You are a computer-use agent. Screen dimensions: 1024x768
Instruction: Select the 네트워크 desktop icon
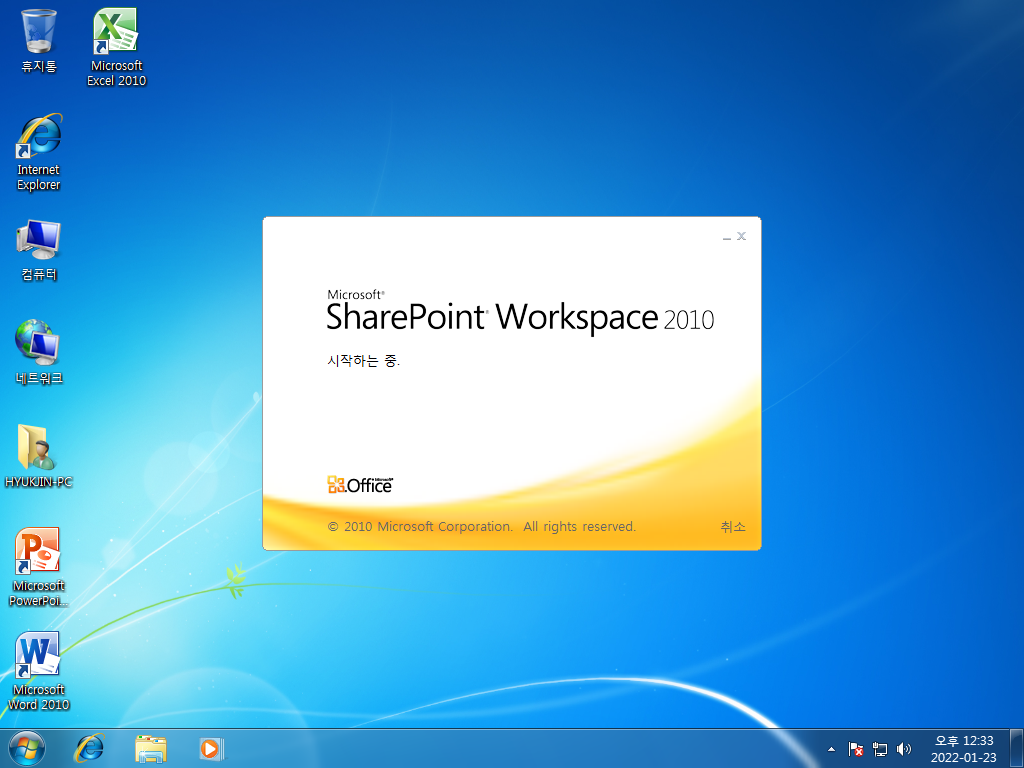(x=39, y=353)
